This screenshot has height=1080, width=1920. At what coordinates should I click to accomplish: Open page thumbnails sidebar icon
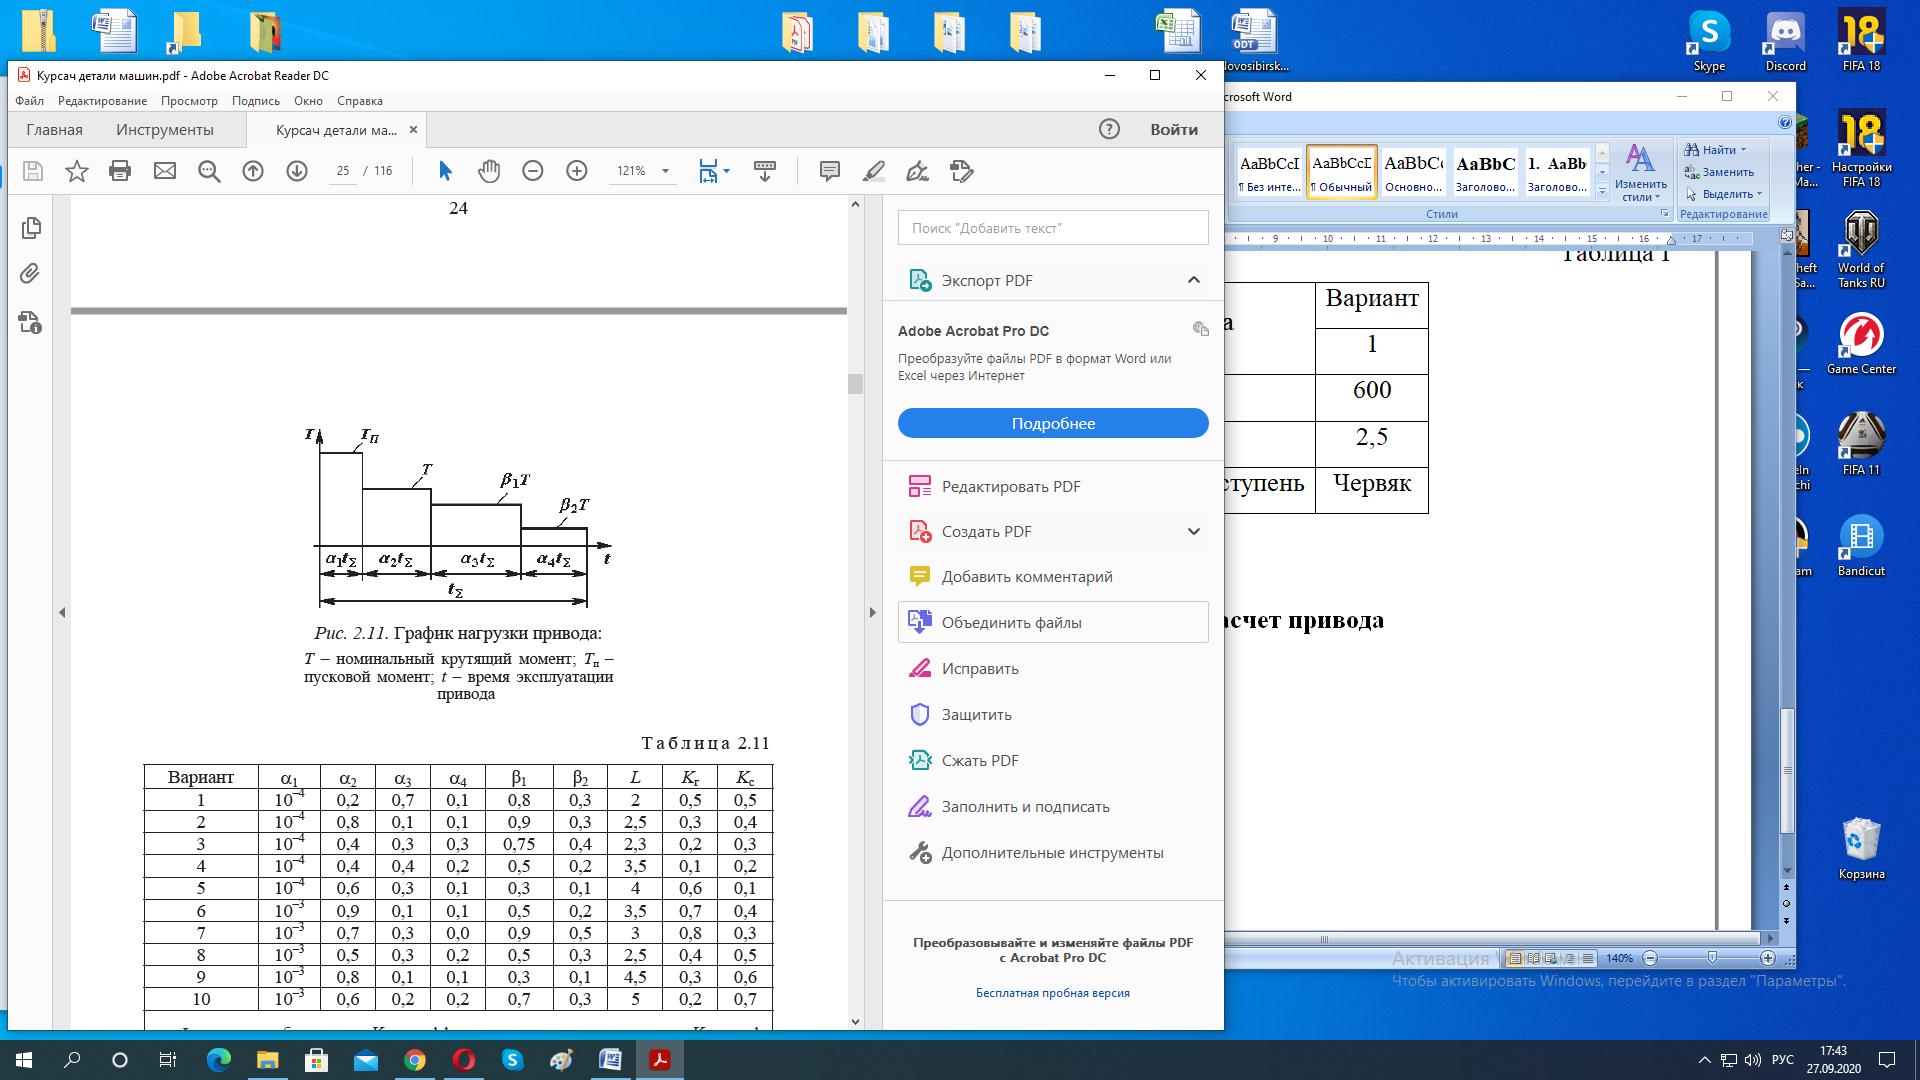click(30, 228)
